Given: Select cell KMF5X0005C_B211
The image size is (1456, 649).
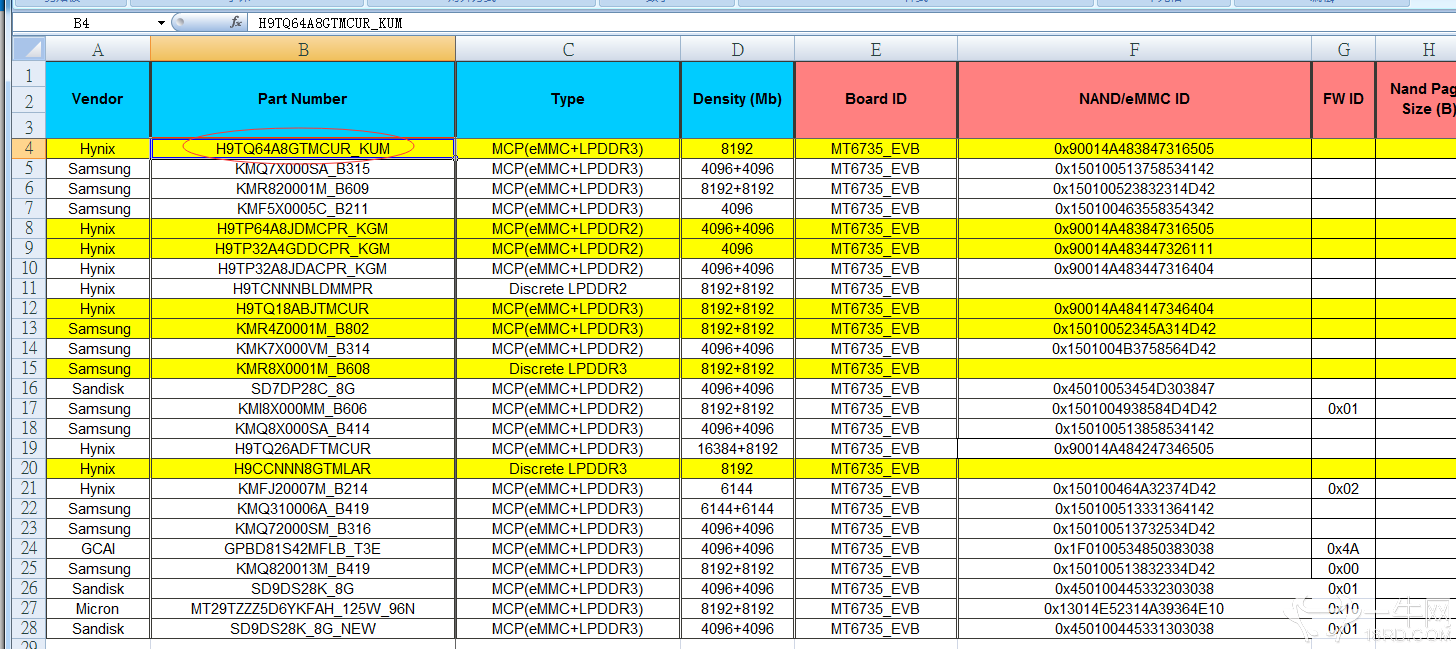Looking at the screenshot, I should point(303,209).
